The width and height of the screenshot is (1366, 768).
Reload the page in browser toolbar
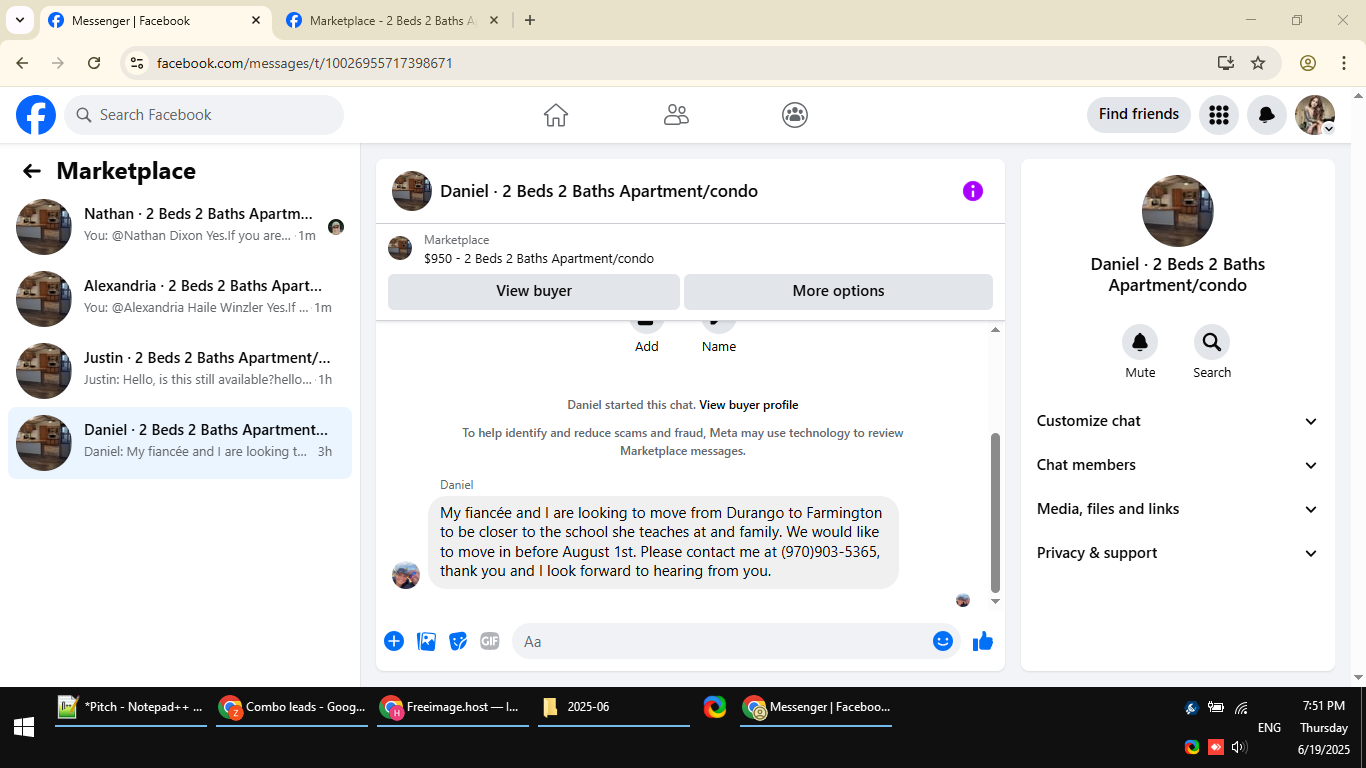click(94, 63)
